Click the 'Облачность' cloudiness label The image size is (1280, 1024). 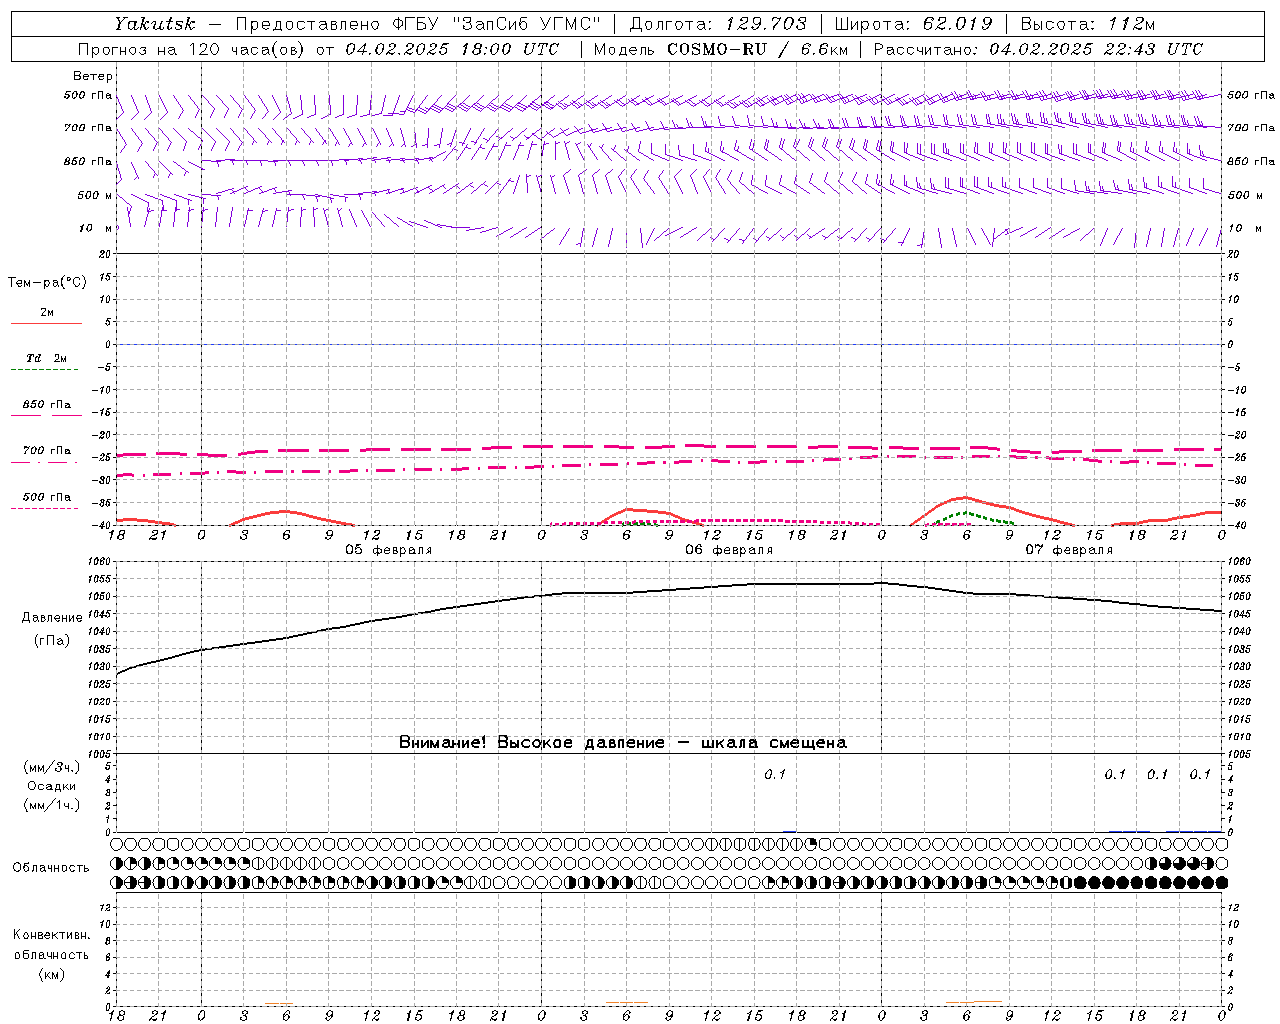(50, 867)
